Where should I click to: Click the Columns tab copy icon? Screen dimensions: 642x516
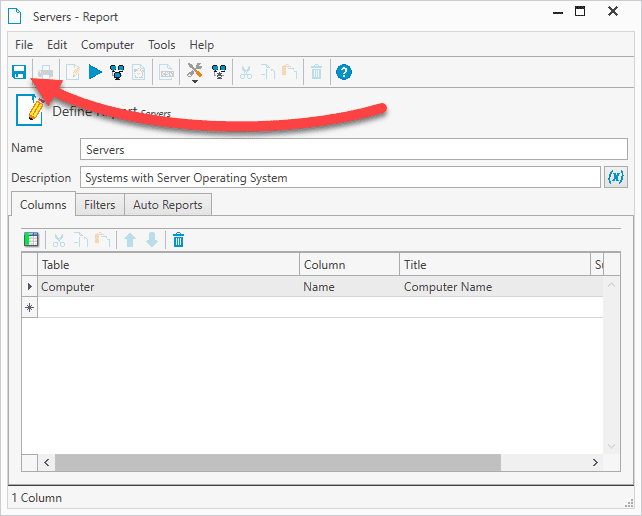click(81, 240)
